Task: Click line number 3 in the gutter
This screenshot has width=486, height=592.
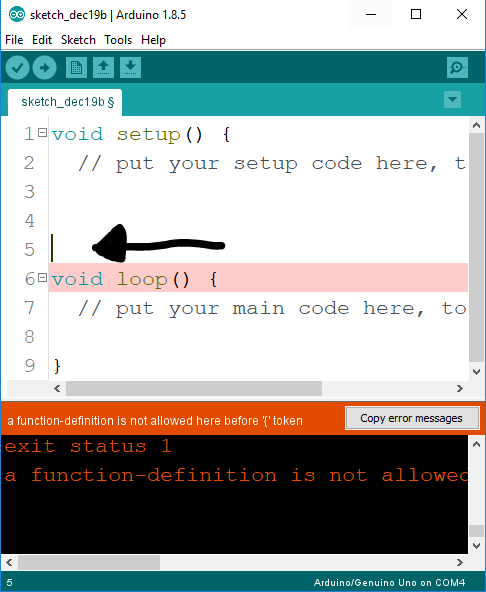Action: [x=29, y=192]
